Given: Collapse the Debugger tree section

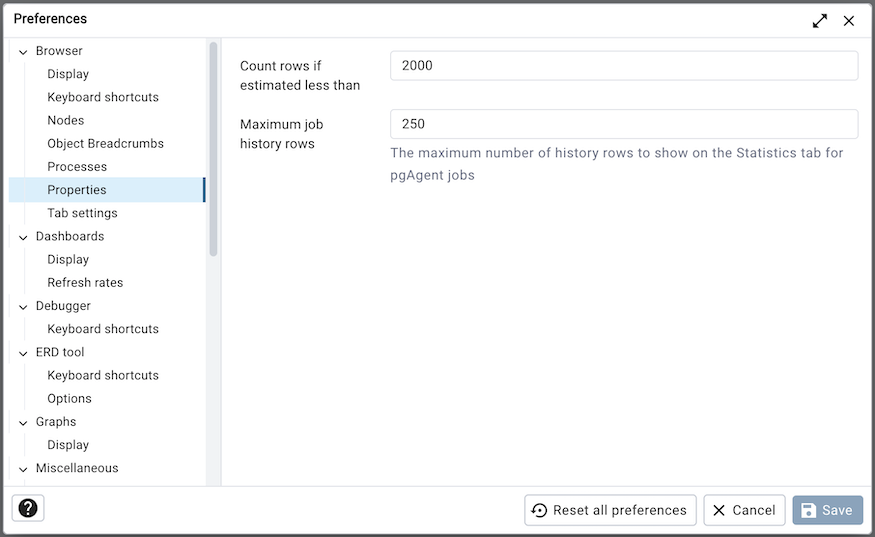Looking at the screenshot, I should (x=23, y=306).
